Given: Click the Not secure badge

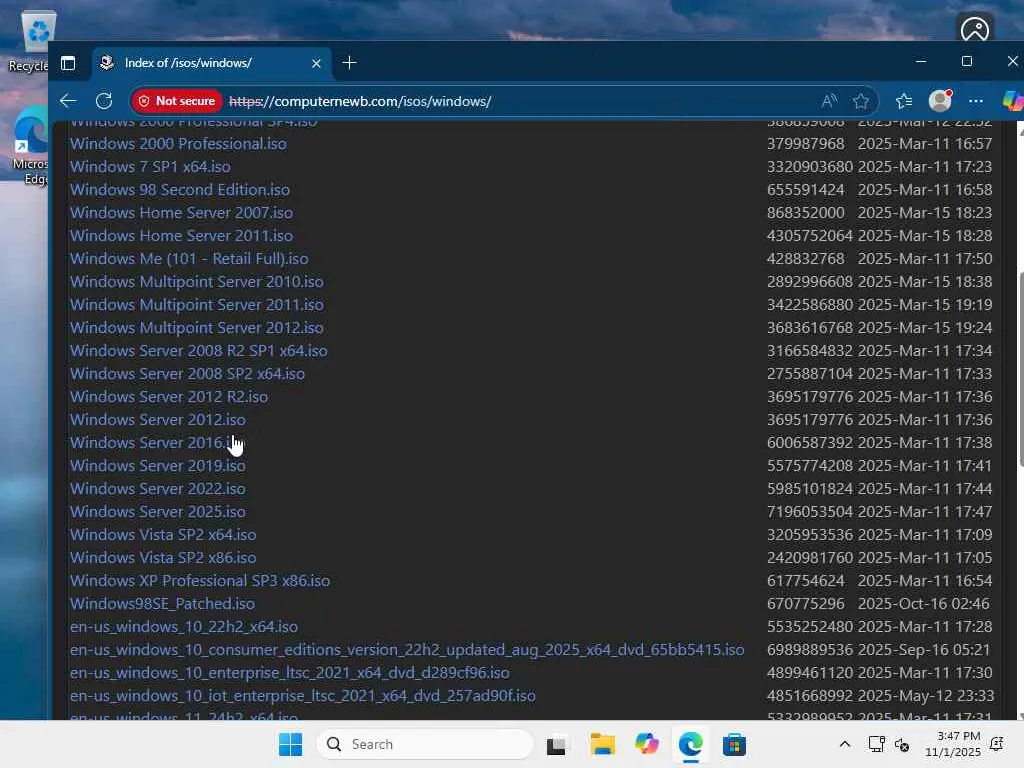Looking at the screenshot, I should [x=176, y=101].
